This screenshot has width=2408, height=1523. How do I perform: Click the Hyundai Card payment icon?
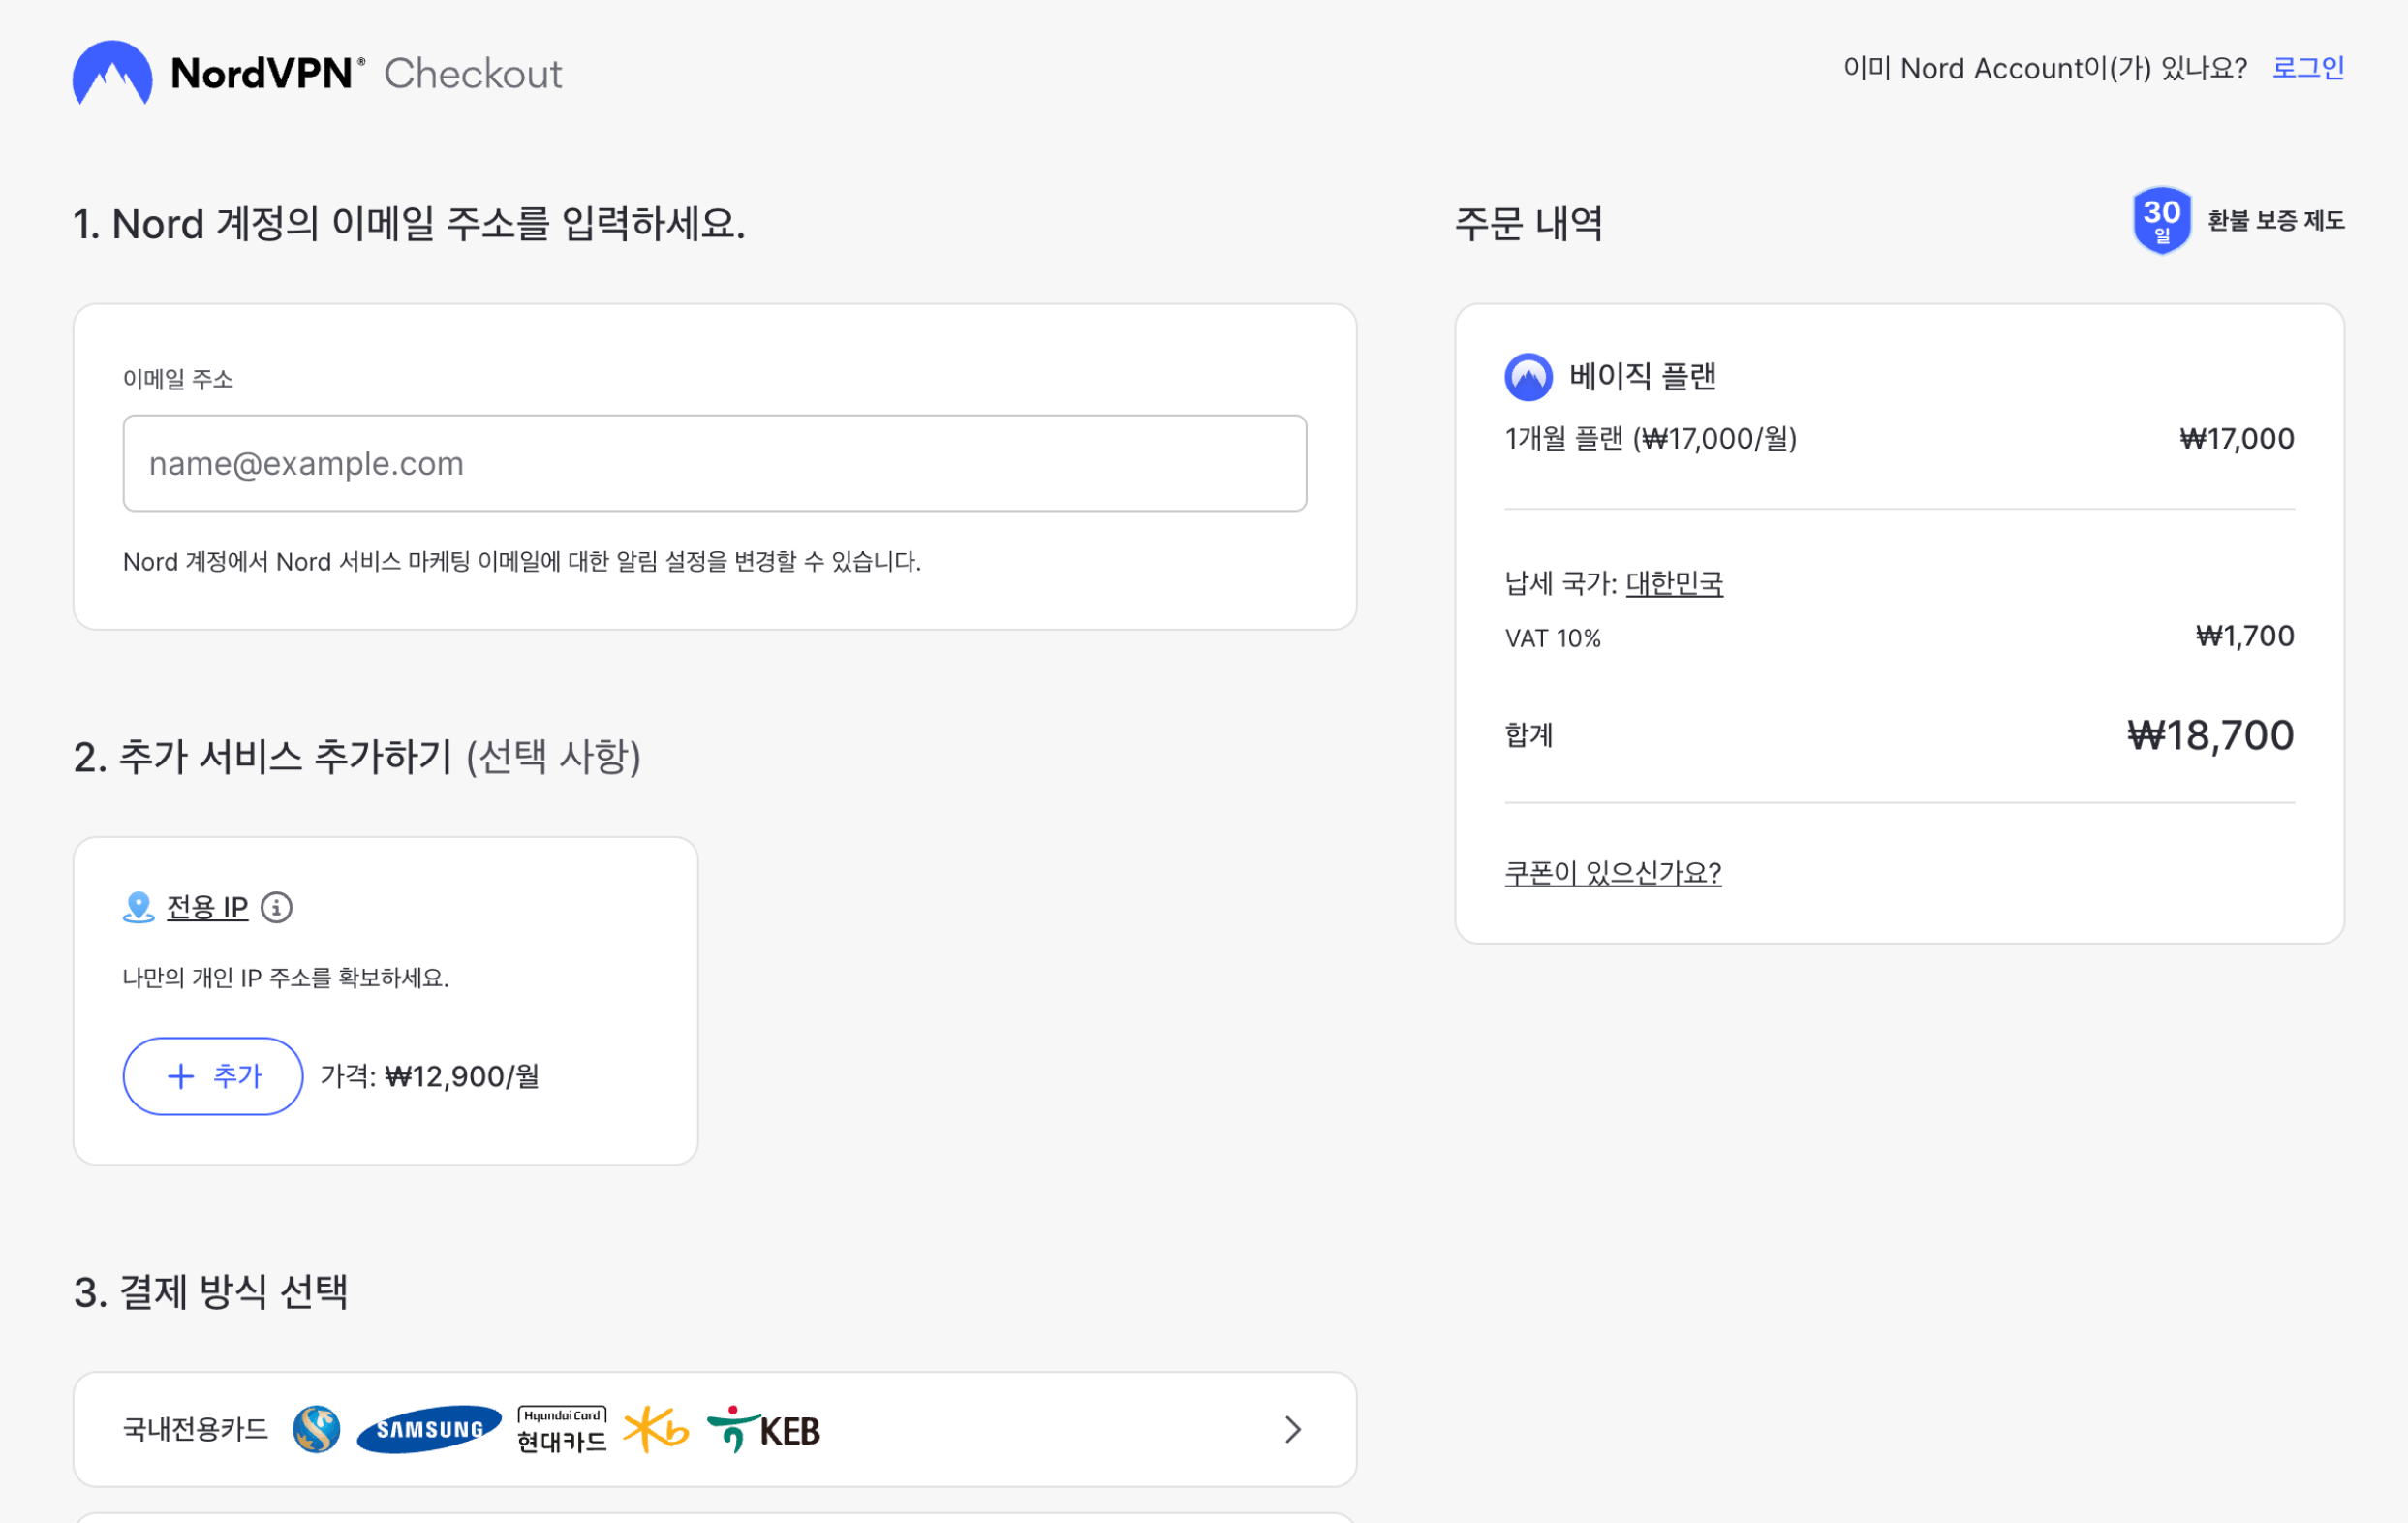pyautogui.click(x=560, y=1428)
